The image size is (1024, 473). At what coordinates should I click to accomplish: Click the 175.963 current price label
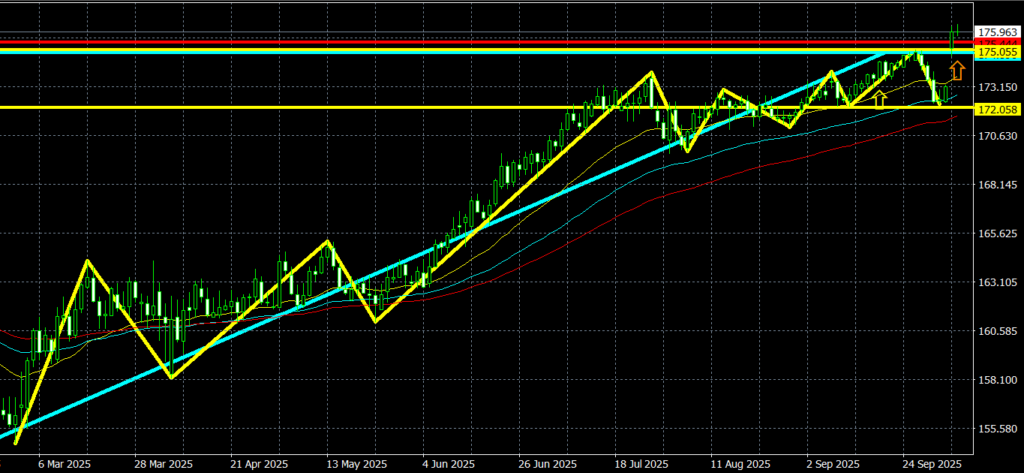click(x=998, y=32)
